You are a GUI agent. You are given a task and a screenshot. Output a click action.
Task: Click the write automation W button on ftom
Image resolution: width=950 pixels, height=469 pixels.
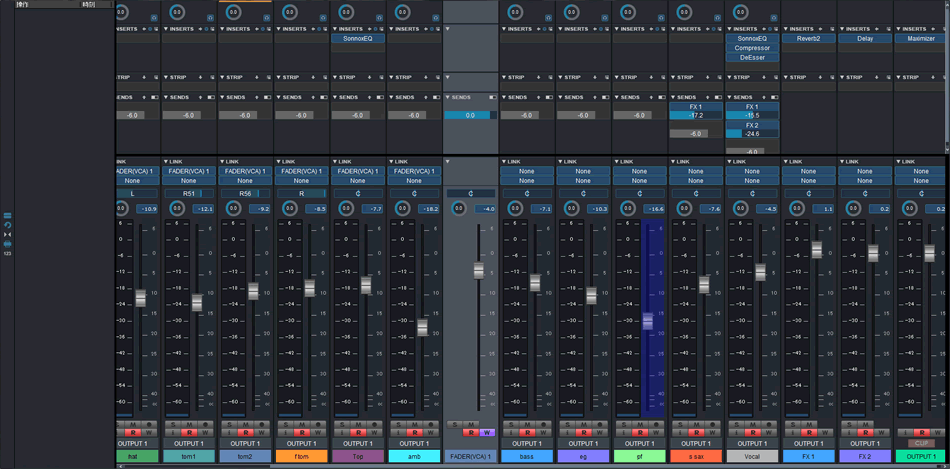click(x=319, y=433)
